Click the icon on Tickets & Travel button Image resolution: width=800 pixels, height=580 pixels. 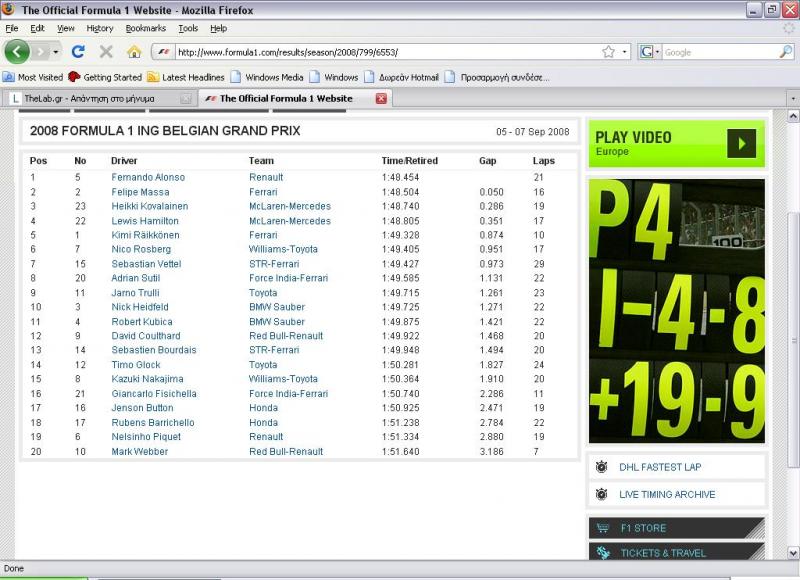[604, 552]
